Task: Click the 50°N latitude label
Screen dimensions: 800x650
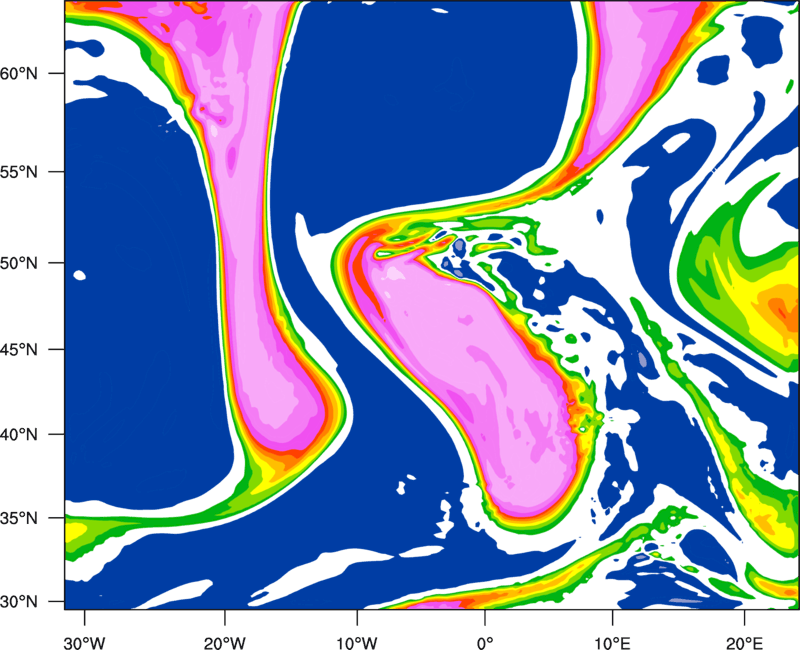Action: 19,263
